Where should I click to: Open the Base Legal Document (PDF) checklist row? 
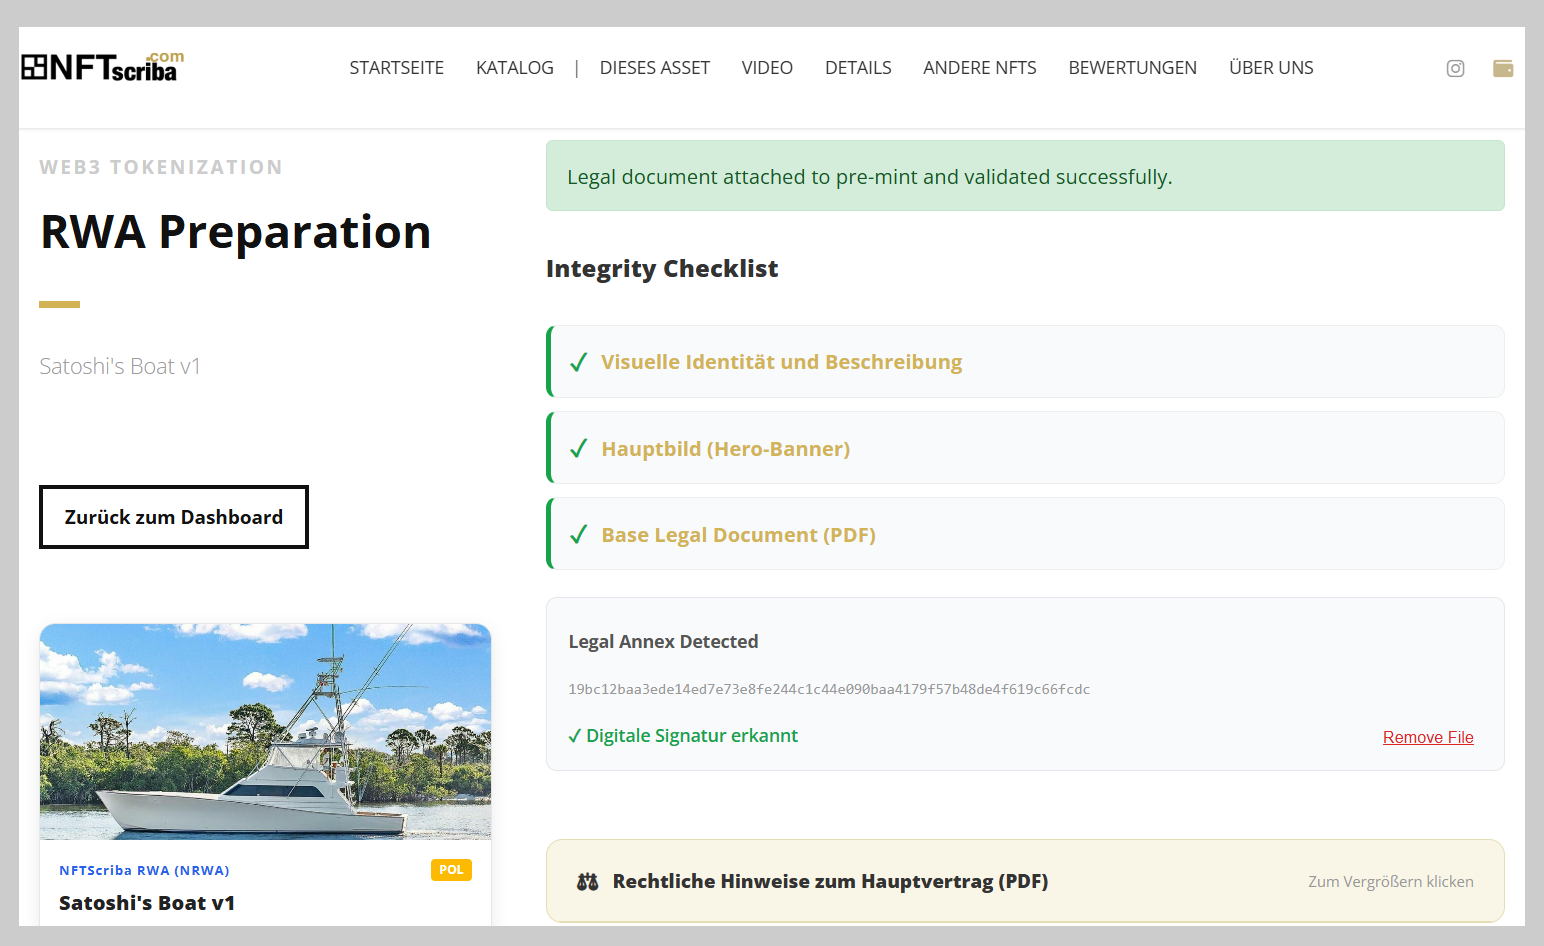[x=1025, y=533]
